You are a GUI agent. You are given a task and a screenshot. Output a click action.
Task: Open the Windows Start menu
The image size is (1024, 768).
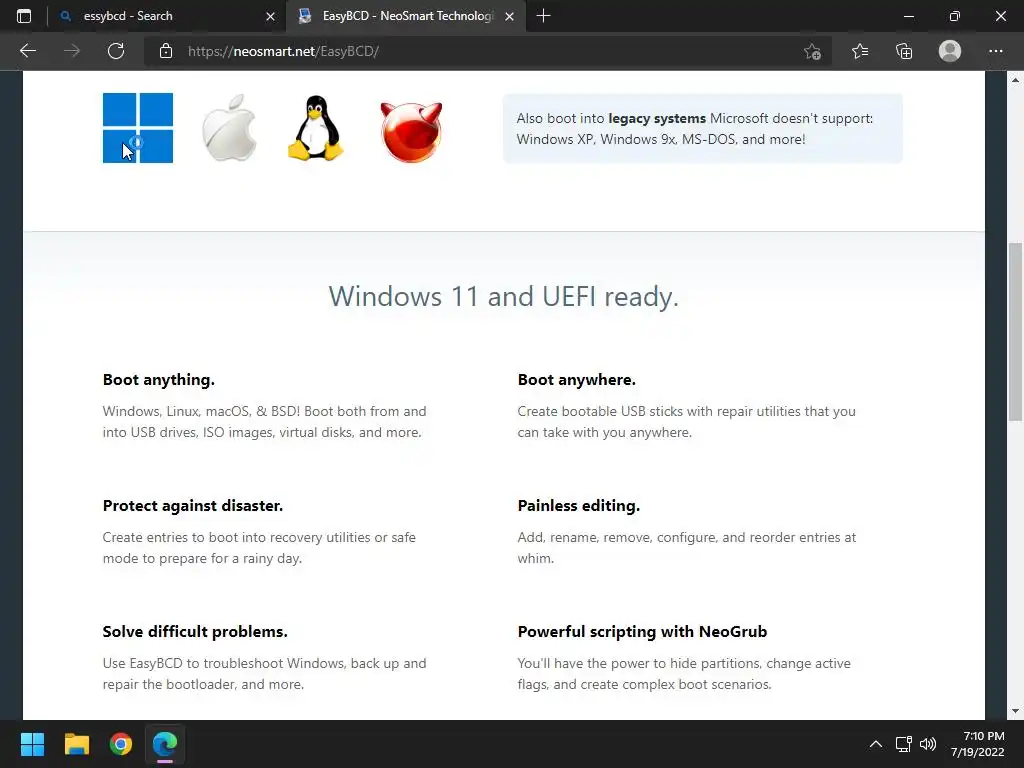point(32,744)
